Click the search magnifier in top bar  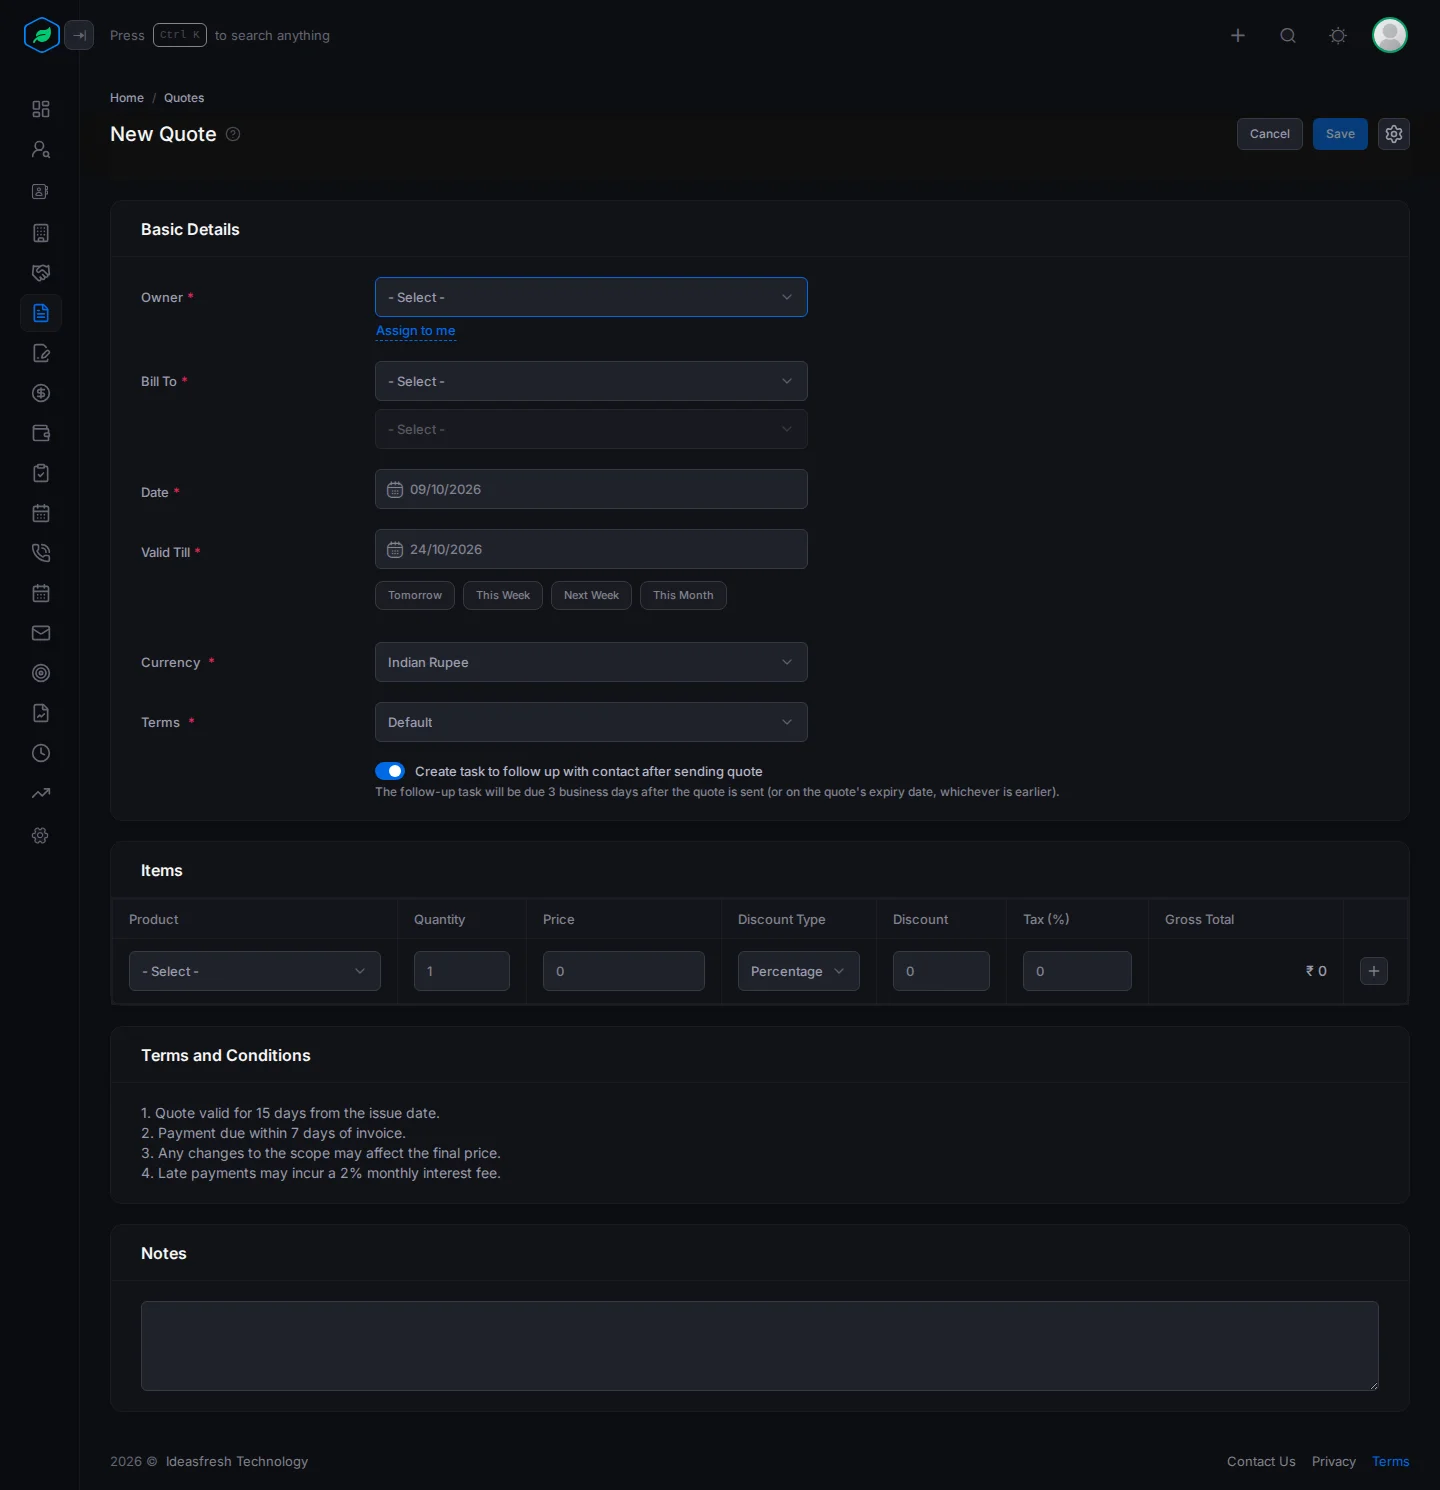coord(1288,35)
